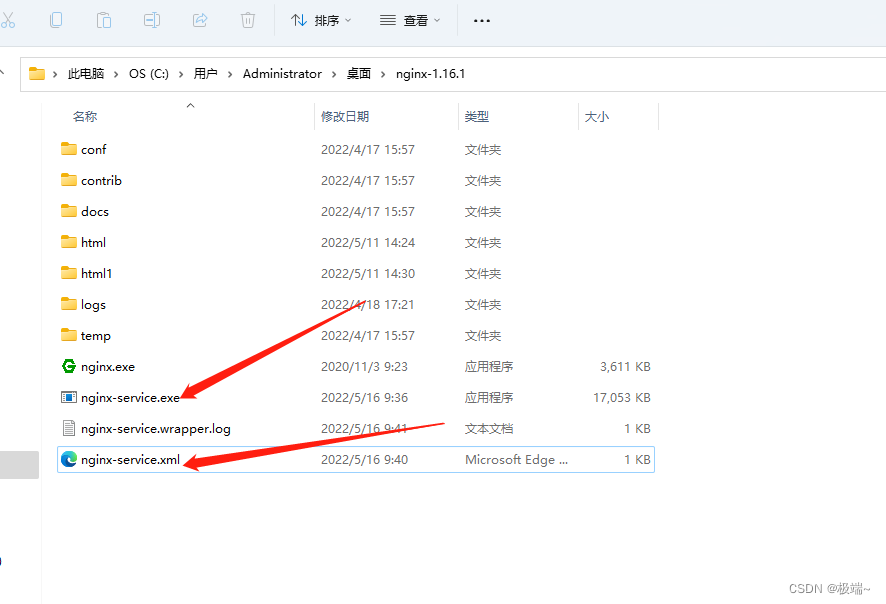Image resolution: width=886 pixels, height=604 pixels.
Task: Click the Rename icon in toolbar
Action: pyautogui.click(x=152, y=20)
